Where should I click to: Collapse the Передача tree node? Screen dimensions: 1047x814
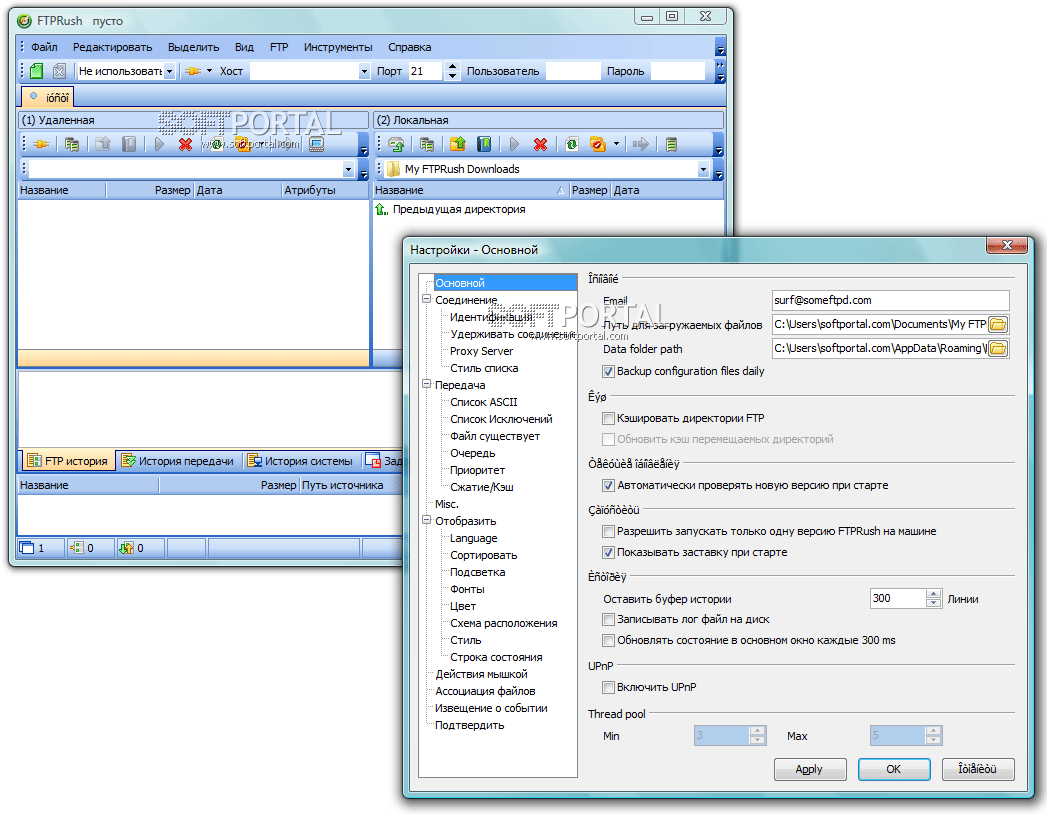pos(427,385)
